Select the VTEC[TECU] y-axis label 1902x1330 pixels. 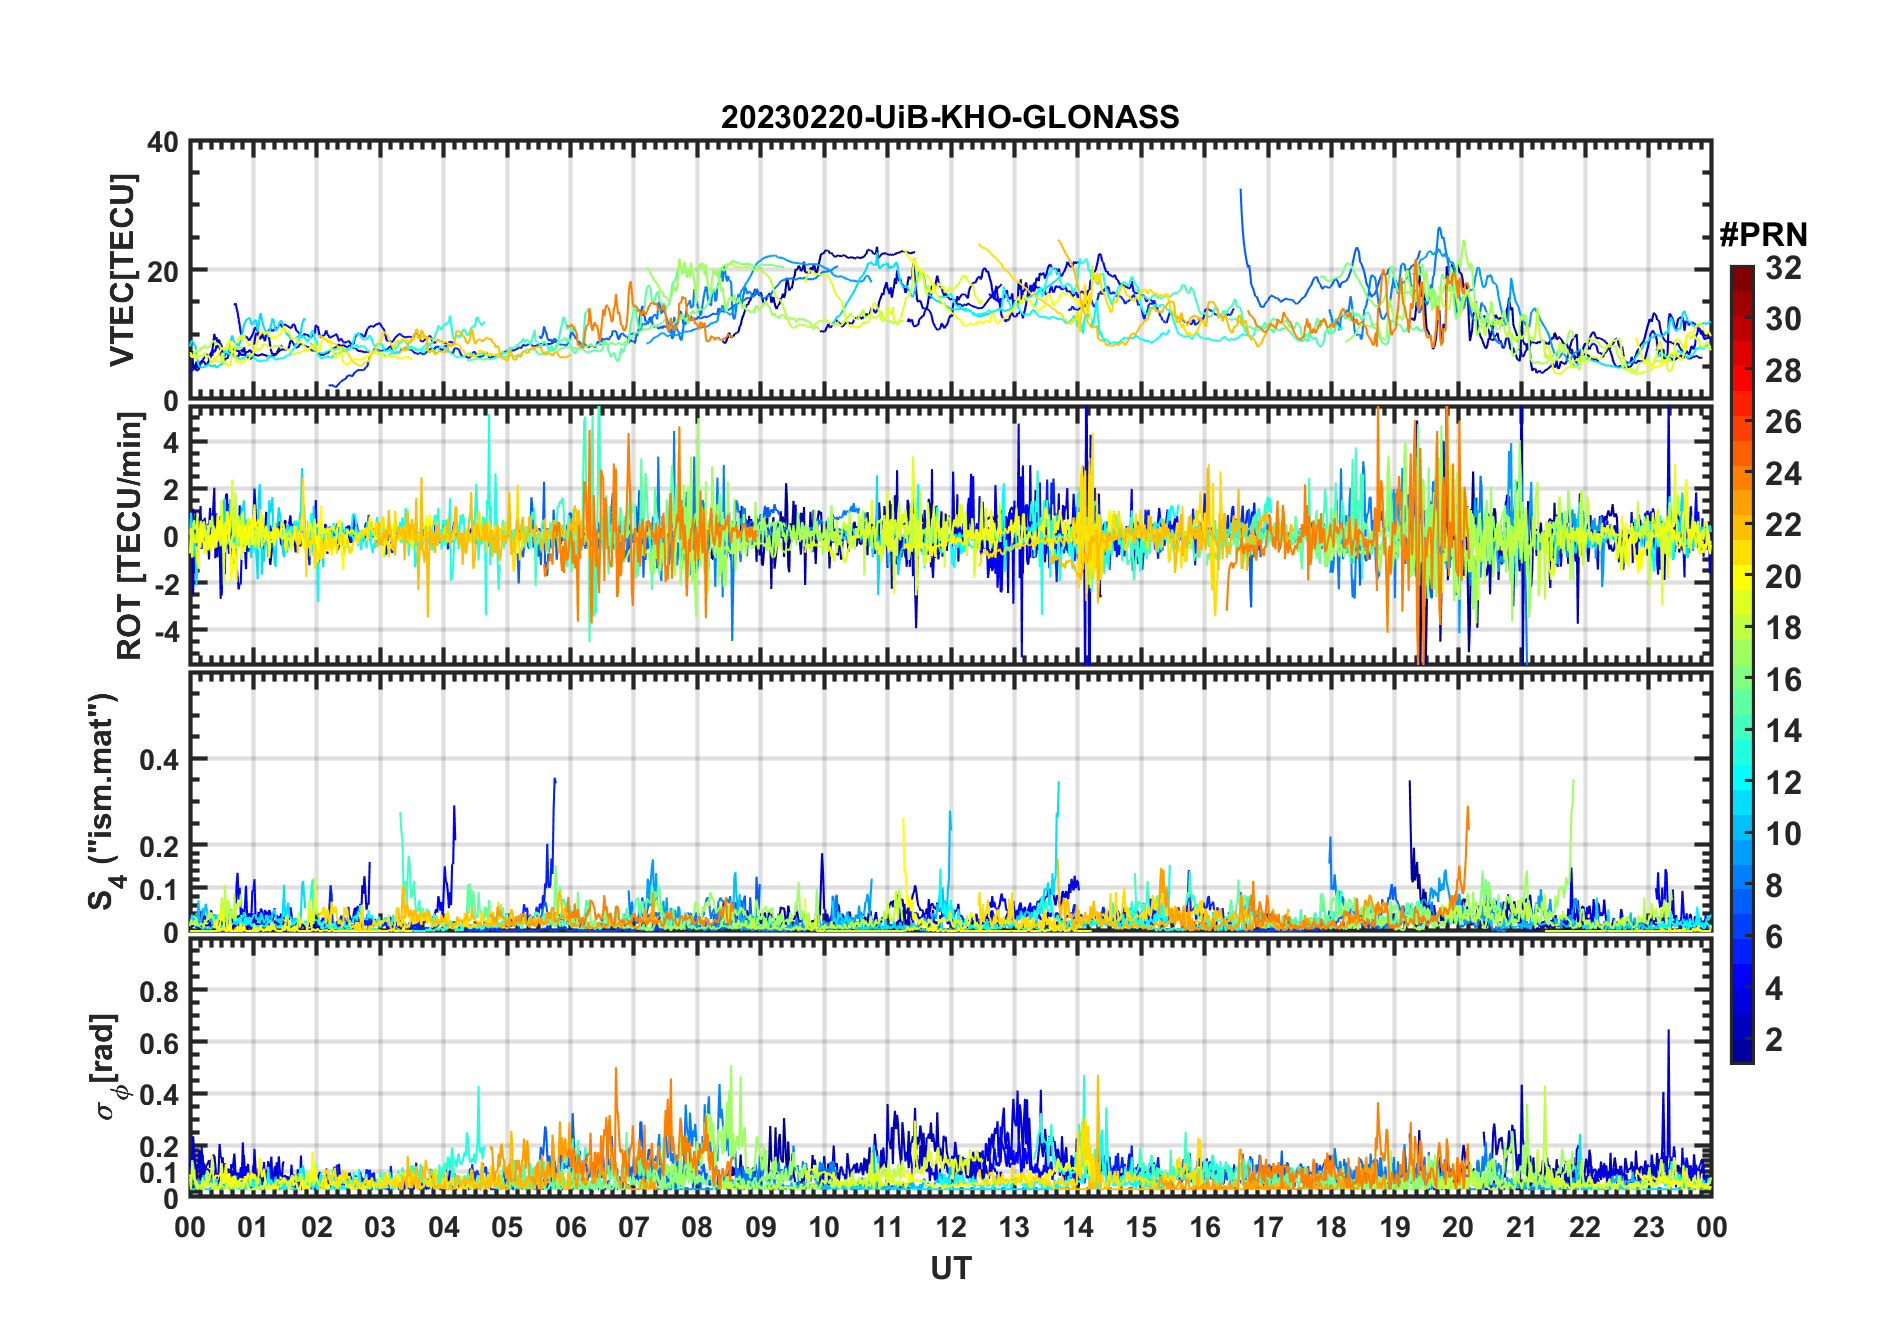(x=122, y=271)
